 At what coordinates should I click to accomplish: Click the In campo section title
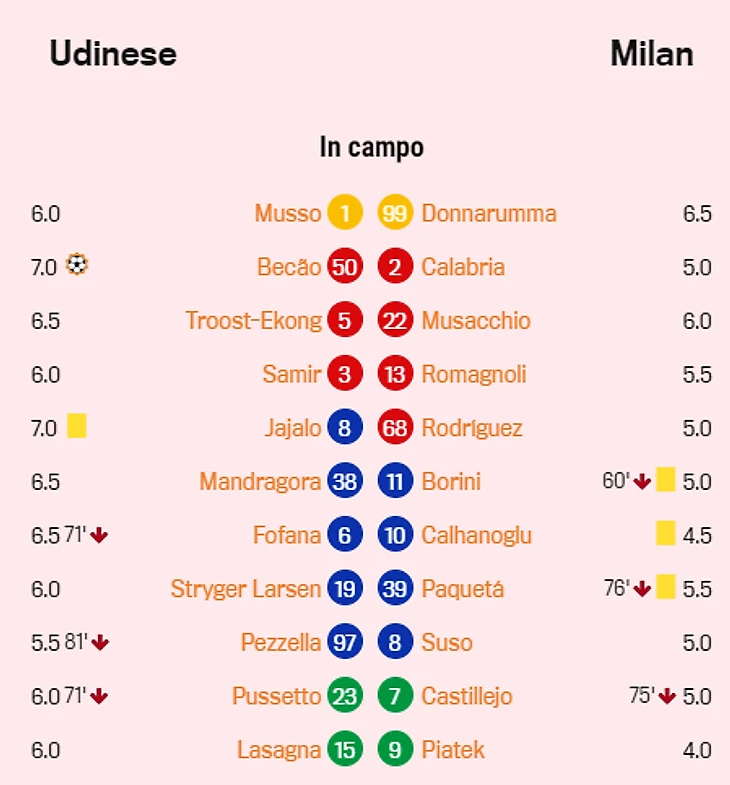(x=371, y=147)
